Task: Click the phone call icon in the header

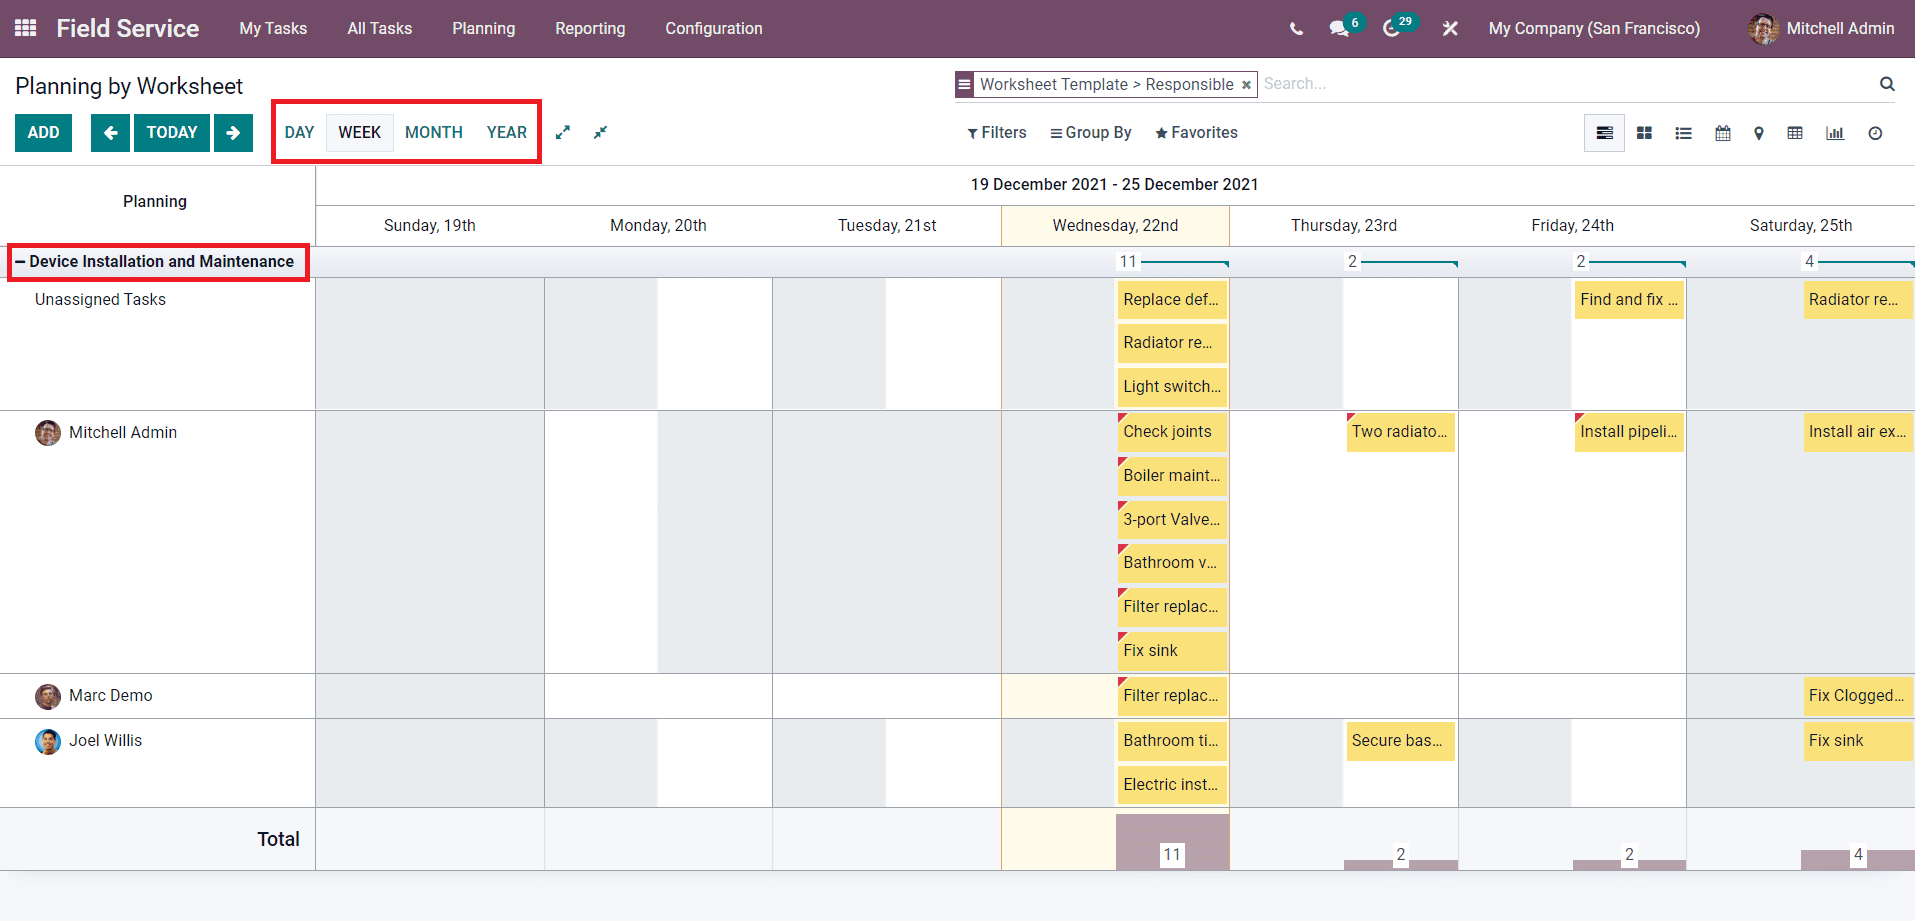Action: pos(1295,29)
